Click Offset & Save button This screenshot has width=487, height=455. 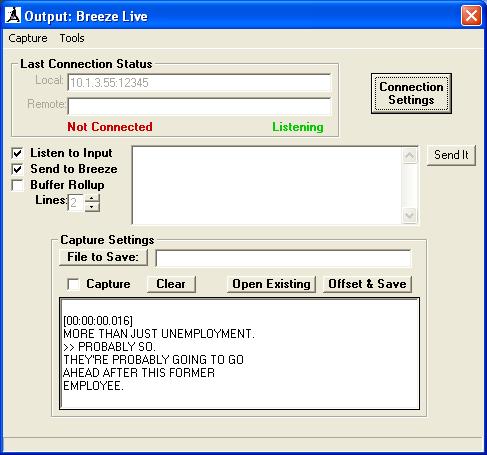click(x=367, y=284)
